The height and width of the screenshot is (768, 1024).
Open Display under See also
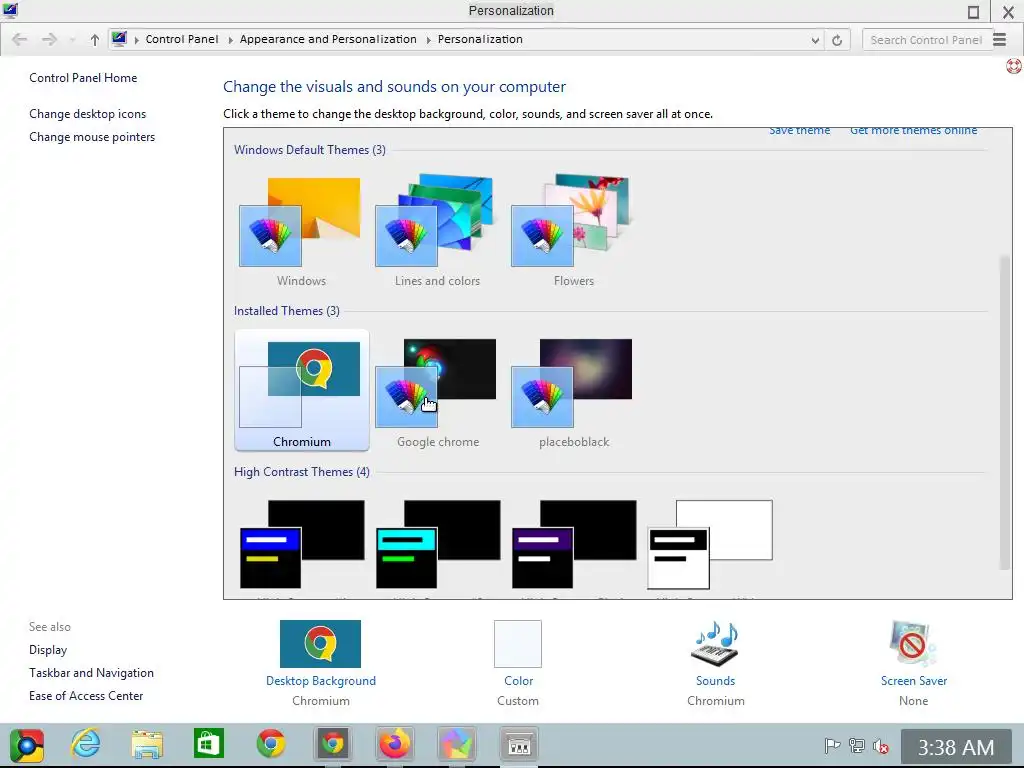click(48, 650)
